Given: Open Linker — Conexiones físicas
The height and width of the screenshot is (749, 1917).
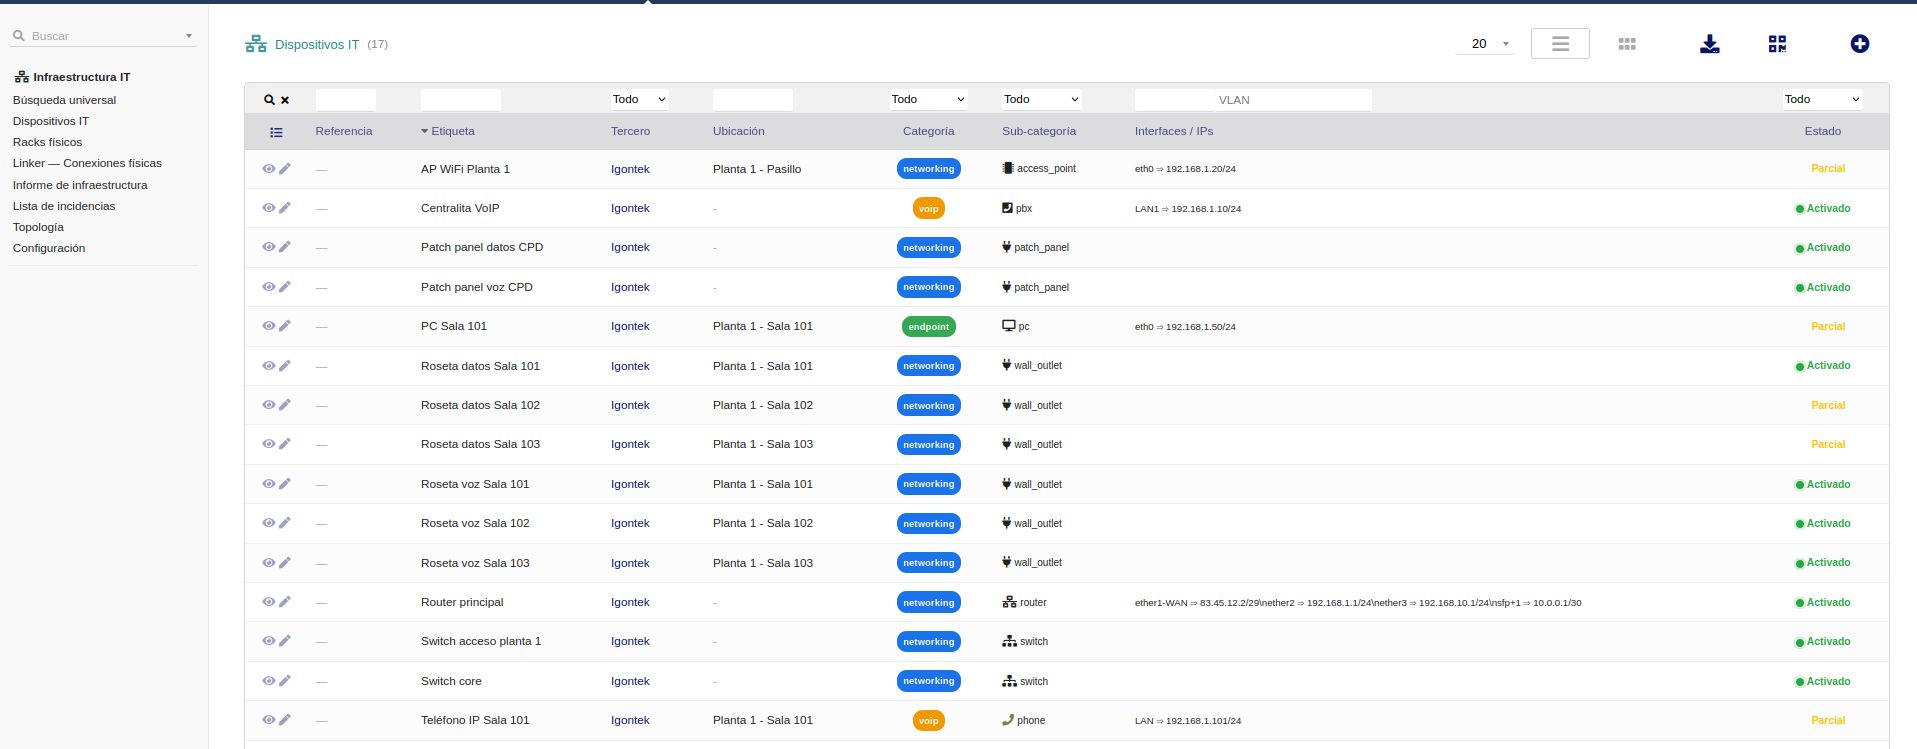Looking at the screenshot, I should coord(87,163).
